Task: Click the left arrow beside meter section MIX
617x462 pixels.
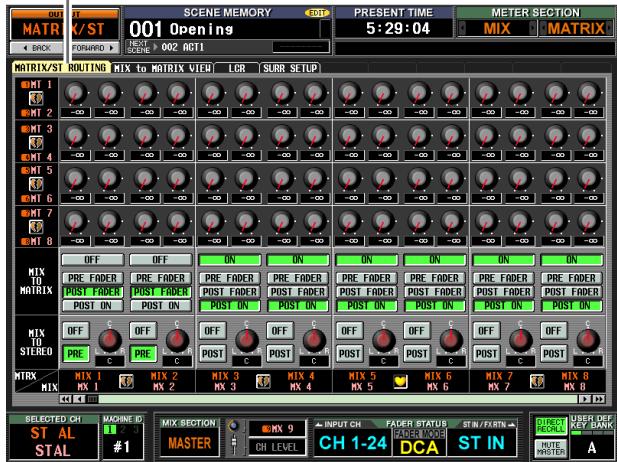Action: (462, 28)
